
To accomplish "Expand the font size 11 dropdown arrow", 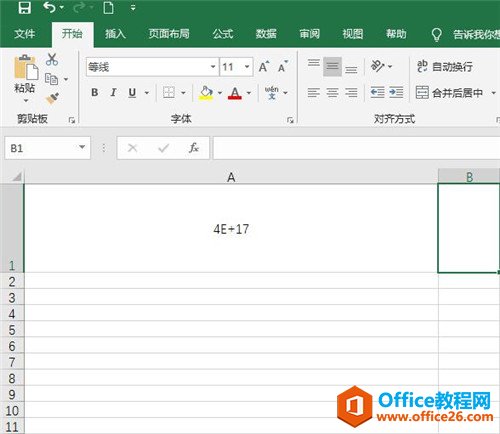I will click(247, 67).
